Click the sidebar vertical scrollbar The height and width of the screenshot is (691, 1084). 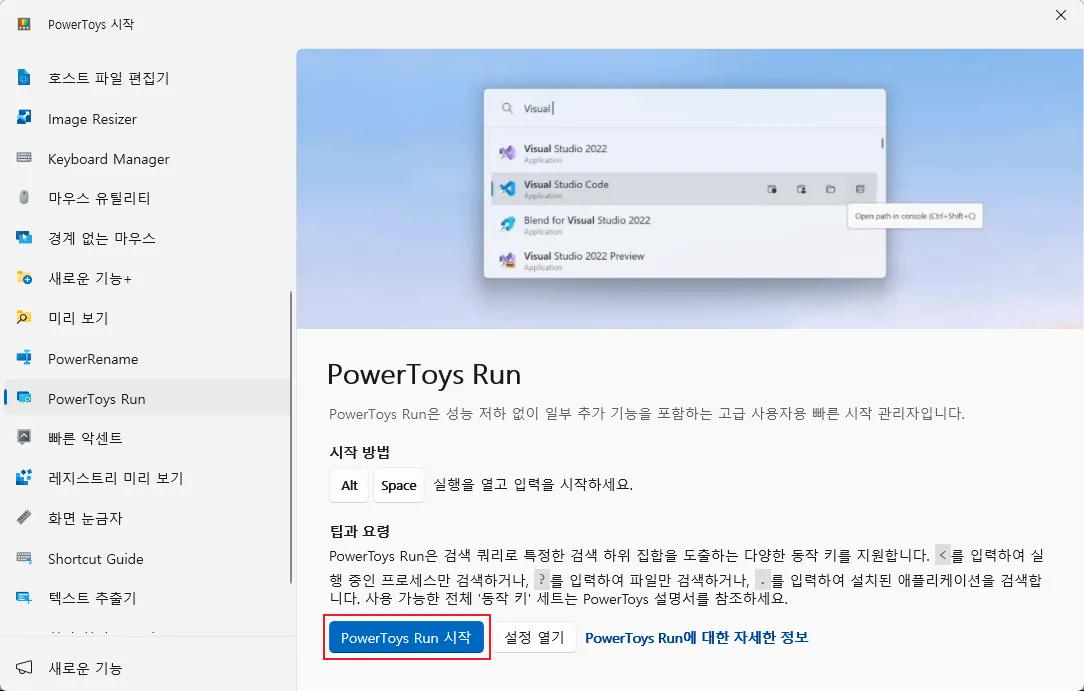[x=291, y=437]
